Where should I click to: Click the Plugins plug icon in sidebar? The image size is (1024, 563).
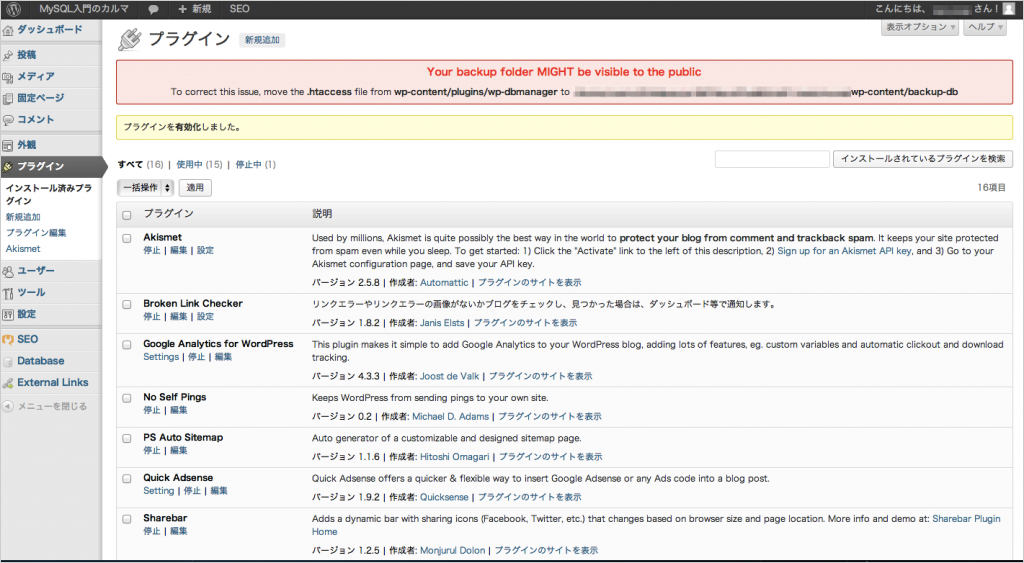pos(8,167)
